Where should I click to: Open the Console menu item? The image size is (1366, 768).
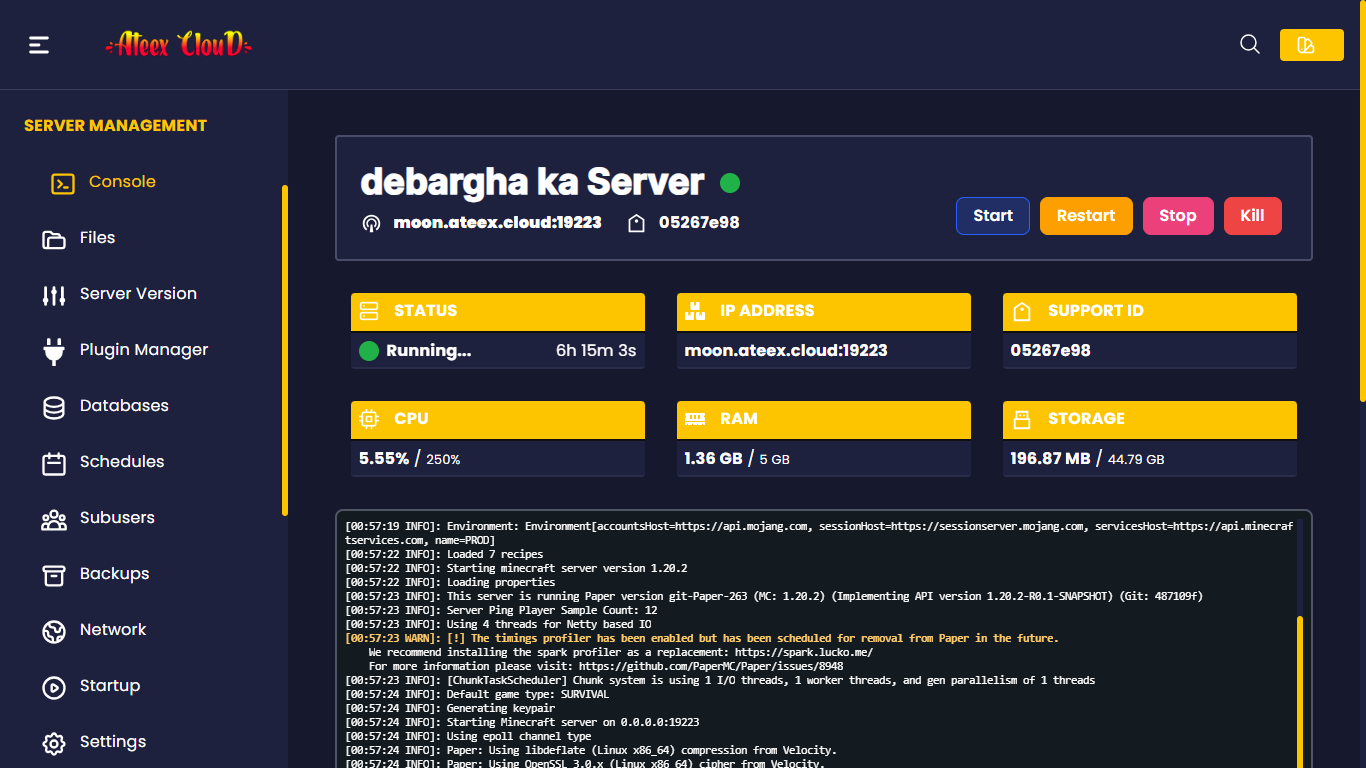pos(121,182)
